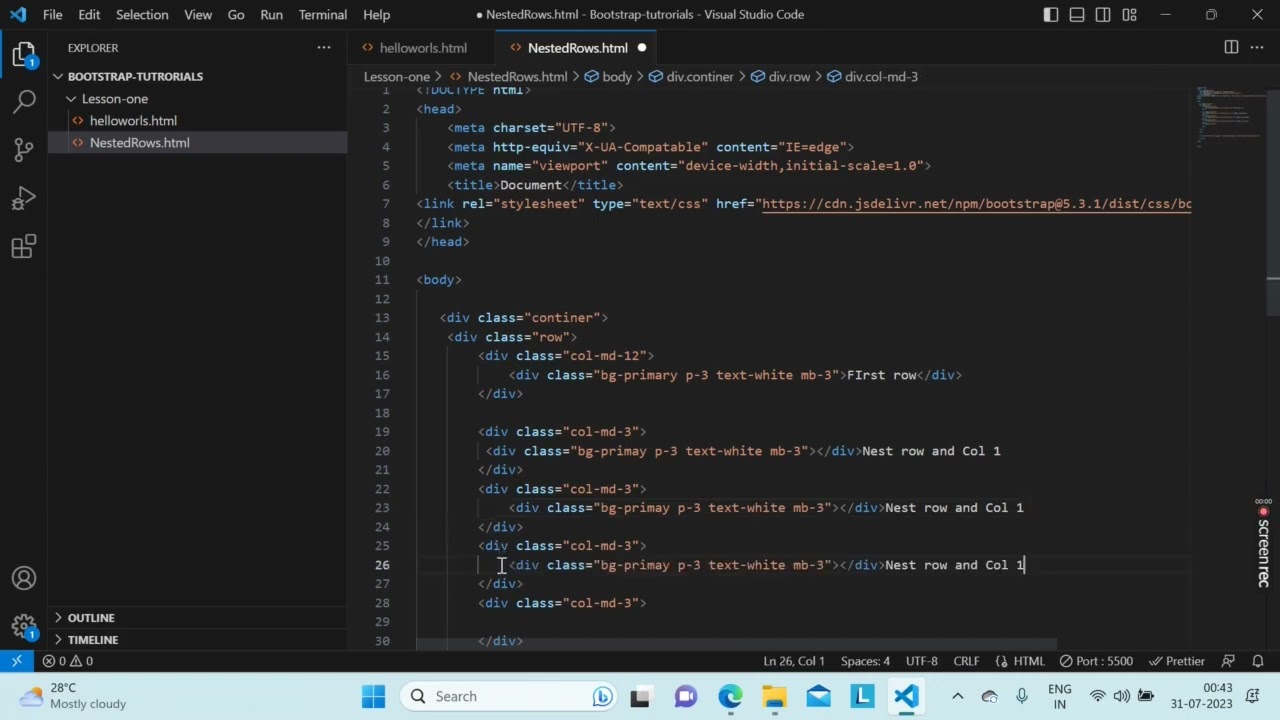The height and width of the screenshot is (720, 1280).
Task: Open the Terminal menu
Action: click(x=323, y=15)
